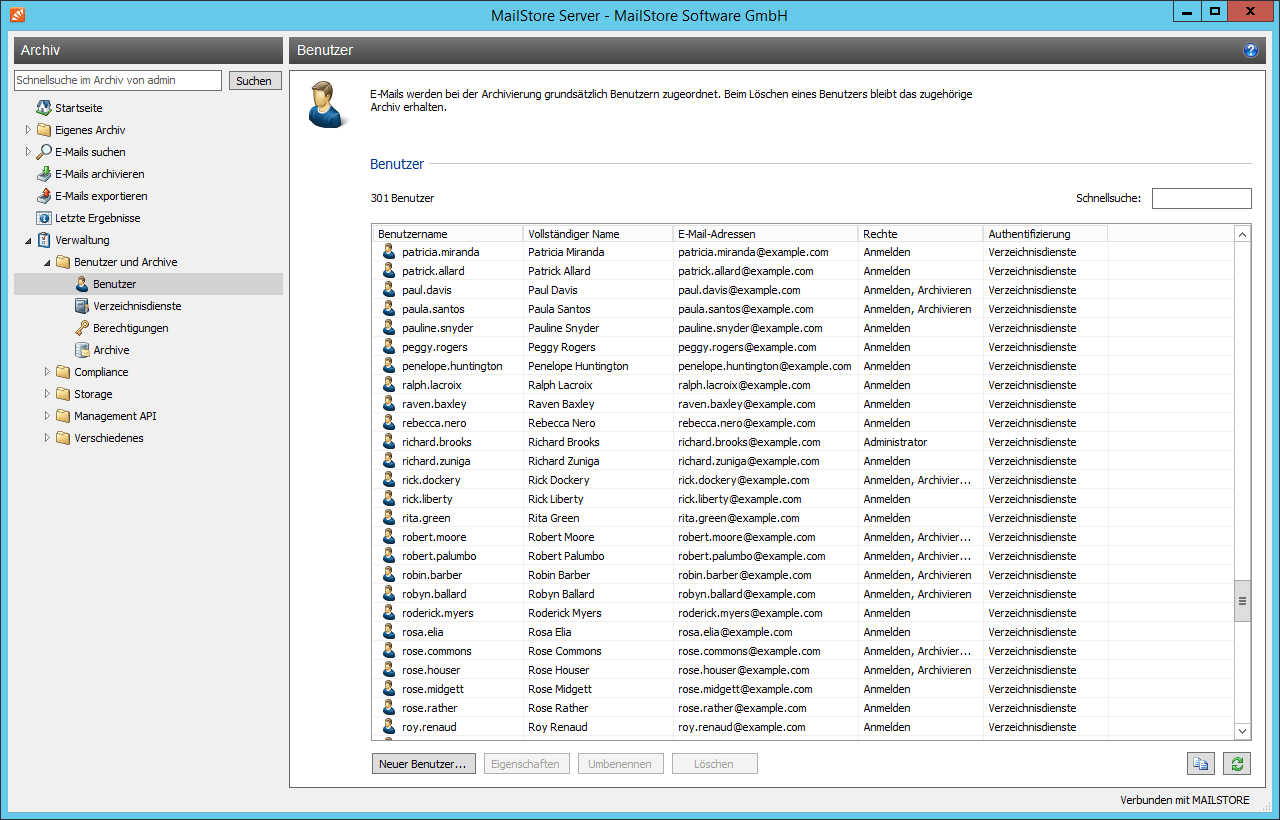This screenshot has width=1280, height=820.
Task: Sort list by Rechte column header
Action: 920,234
